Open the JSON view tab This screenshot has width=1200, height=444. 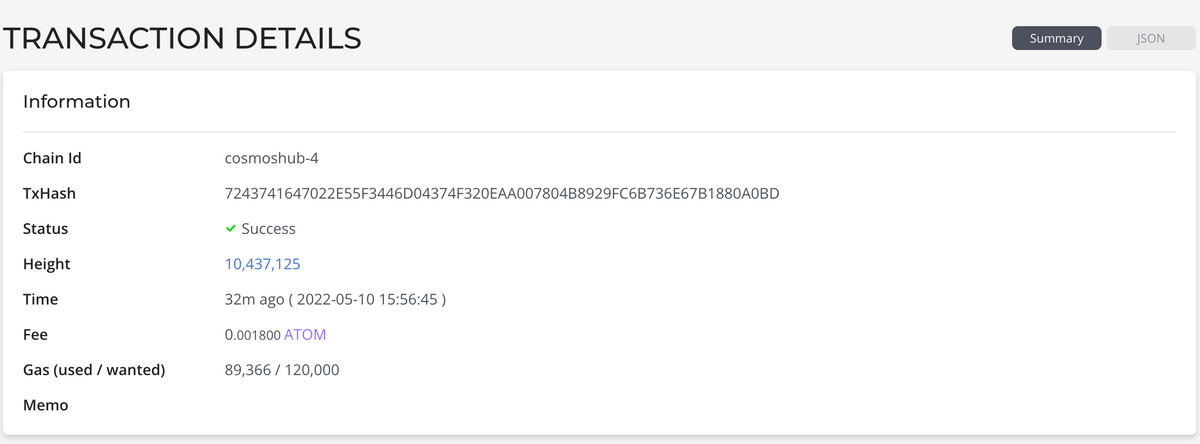pos(1151,38)
